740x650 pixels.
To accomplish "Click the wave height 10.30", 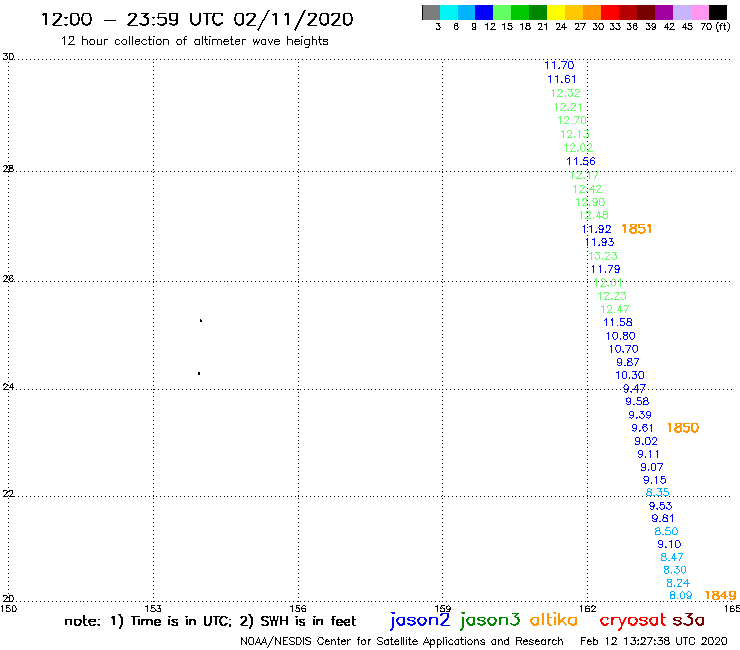I will point(630,375).
